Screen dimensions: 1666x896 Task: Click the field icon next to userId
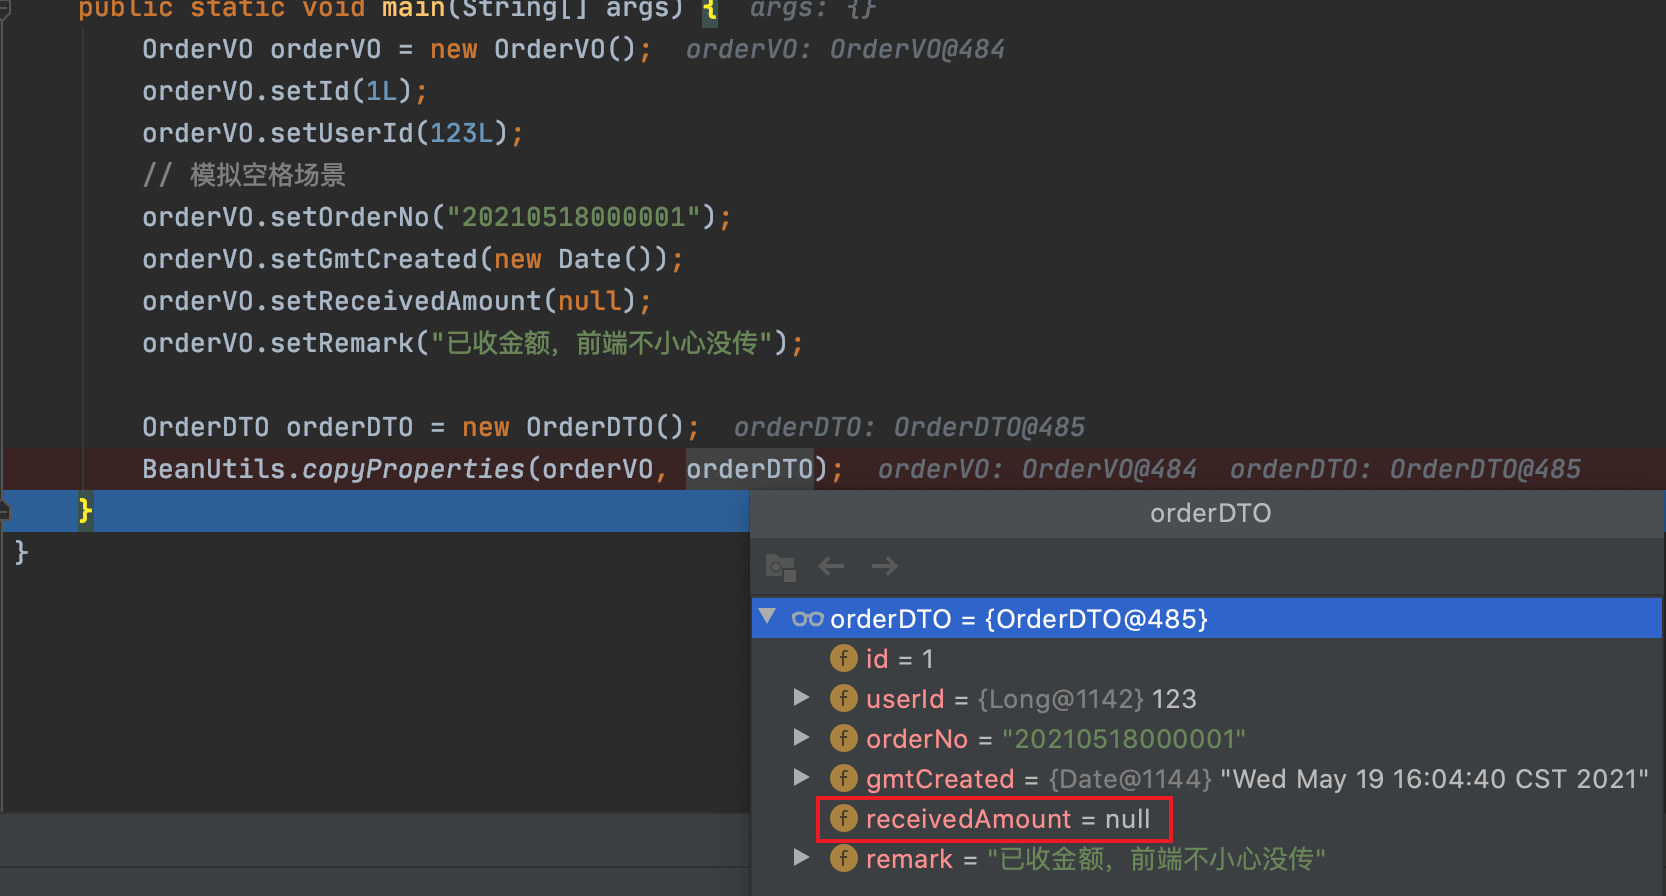point(844,698)
